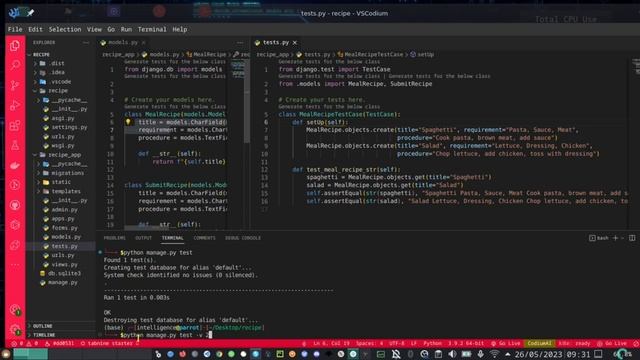
Task: Split the terminal panel
Action: coord(632,238)
